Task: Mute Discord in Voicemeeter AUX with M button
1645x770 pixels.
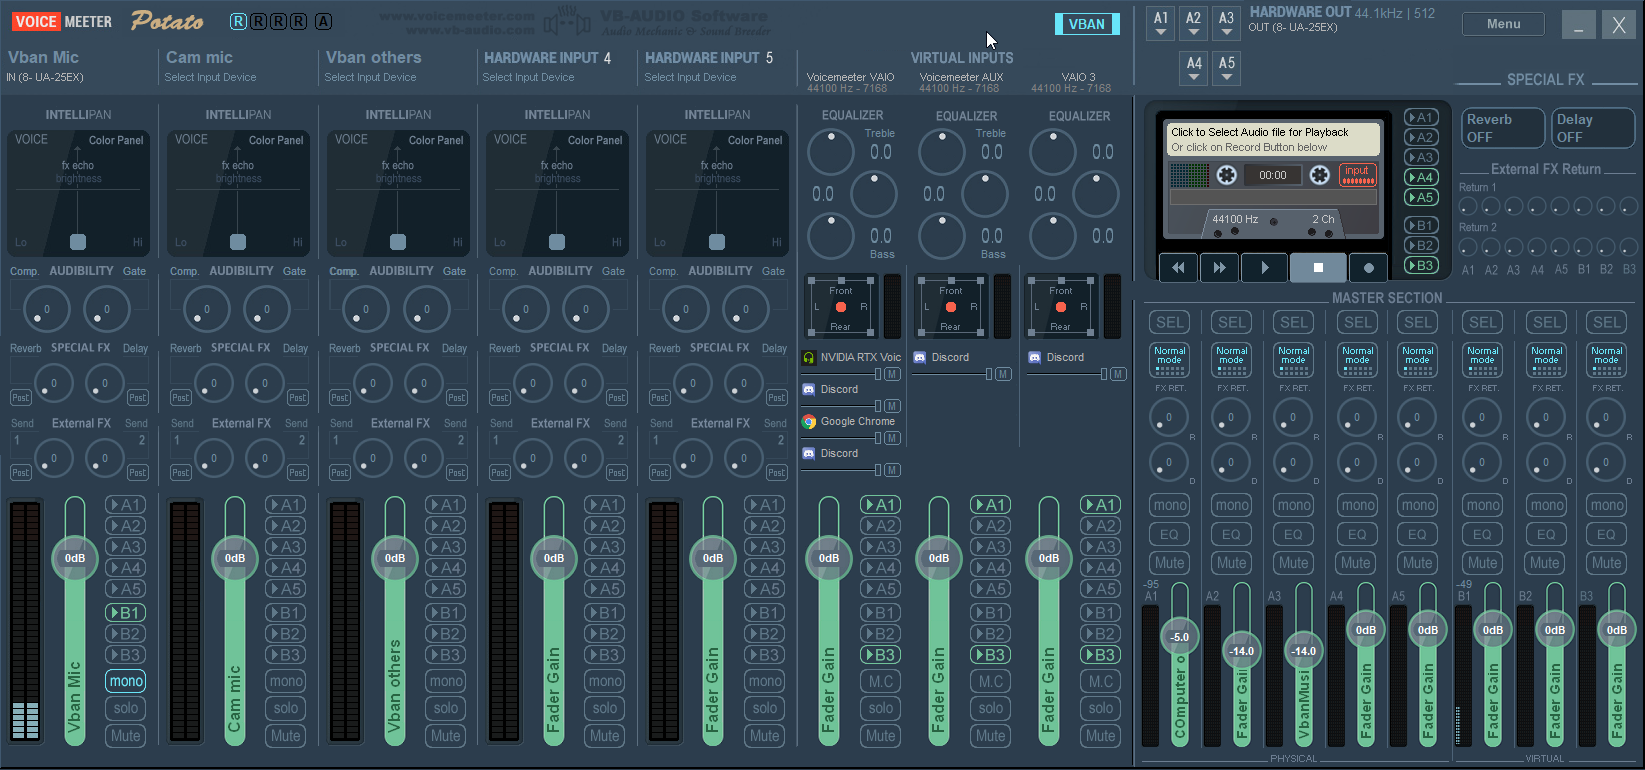Action: [1003, 374]
